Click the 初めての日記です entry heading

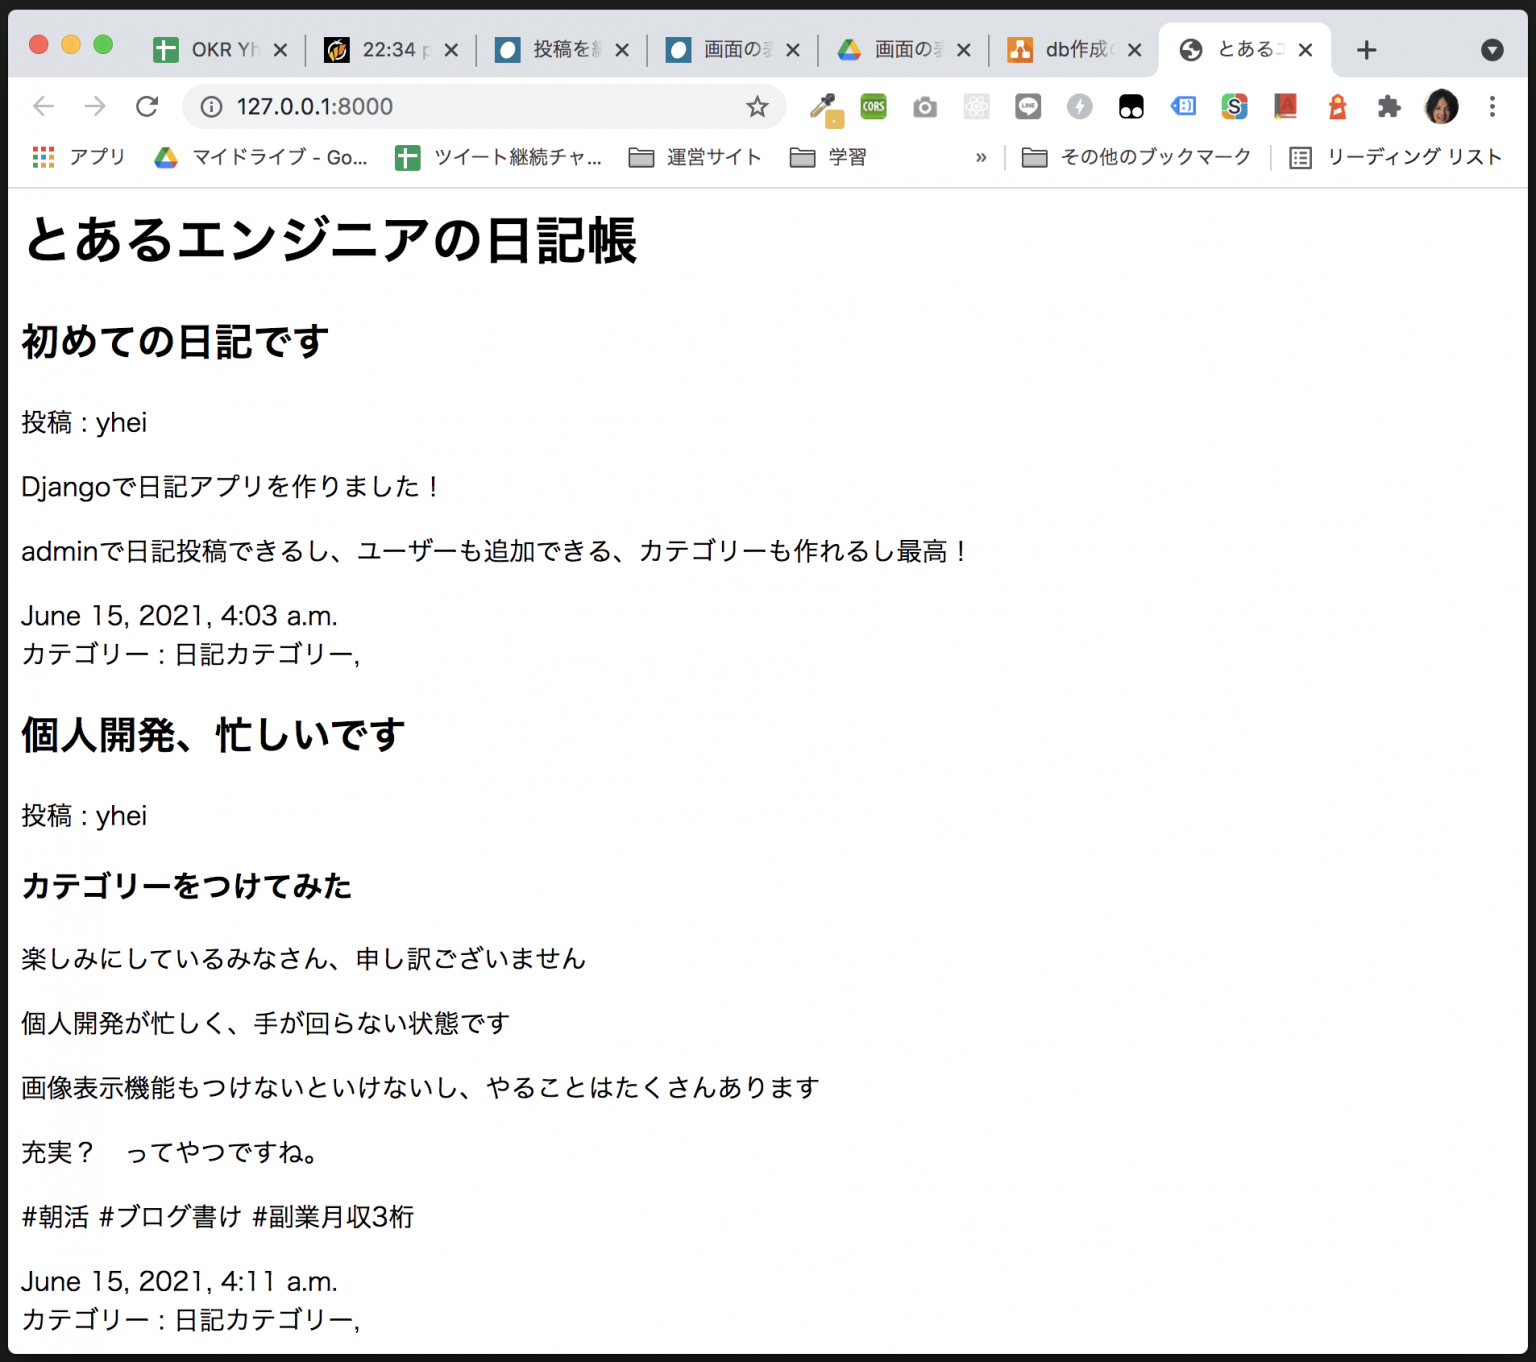click(x=173, y=341)
